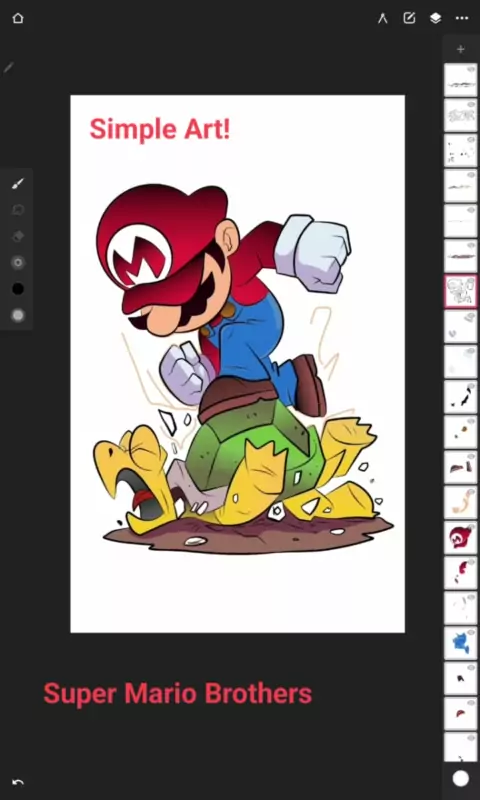Open the white background color layer circle

461,779
